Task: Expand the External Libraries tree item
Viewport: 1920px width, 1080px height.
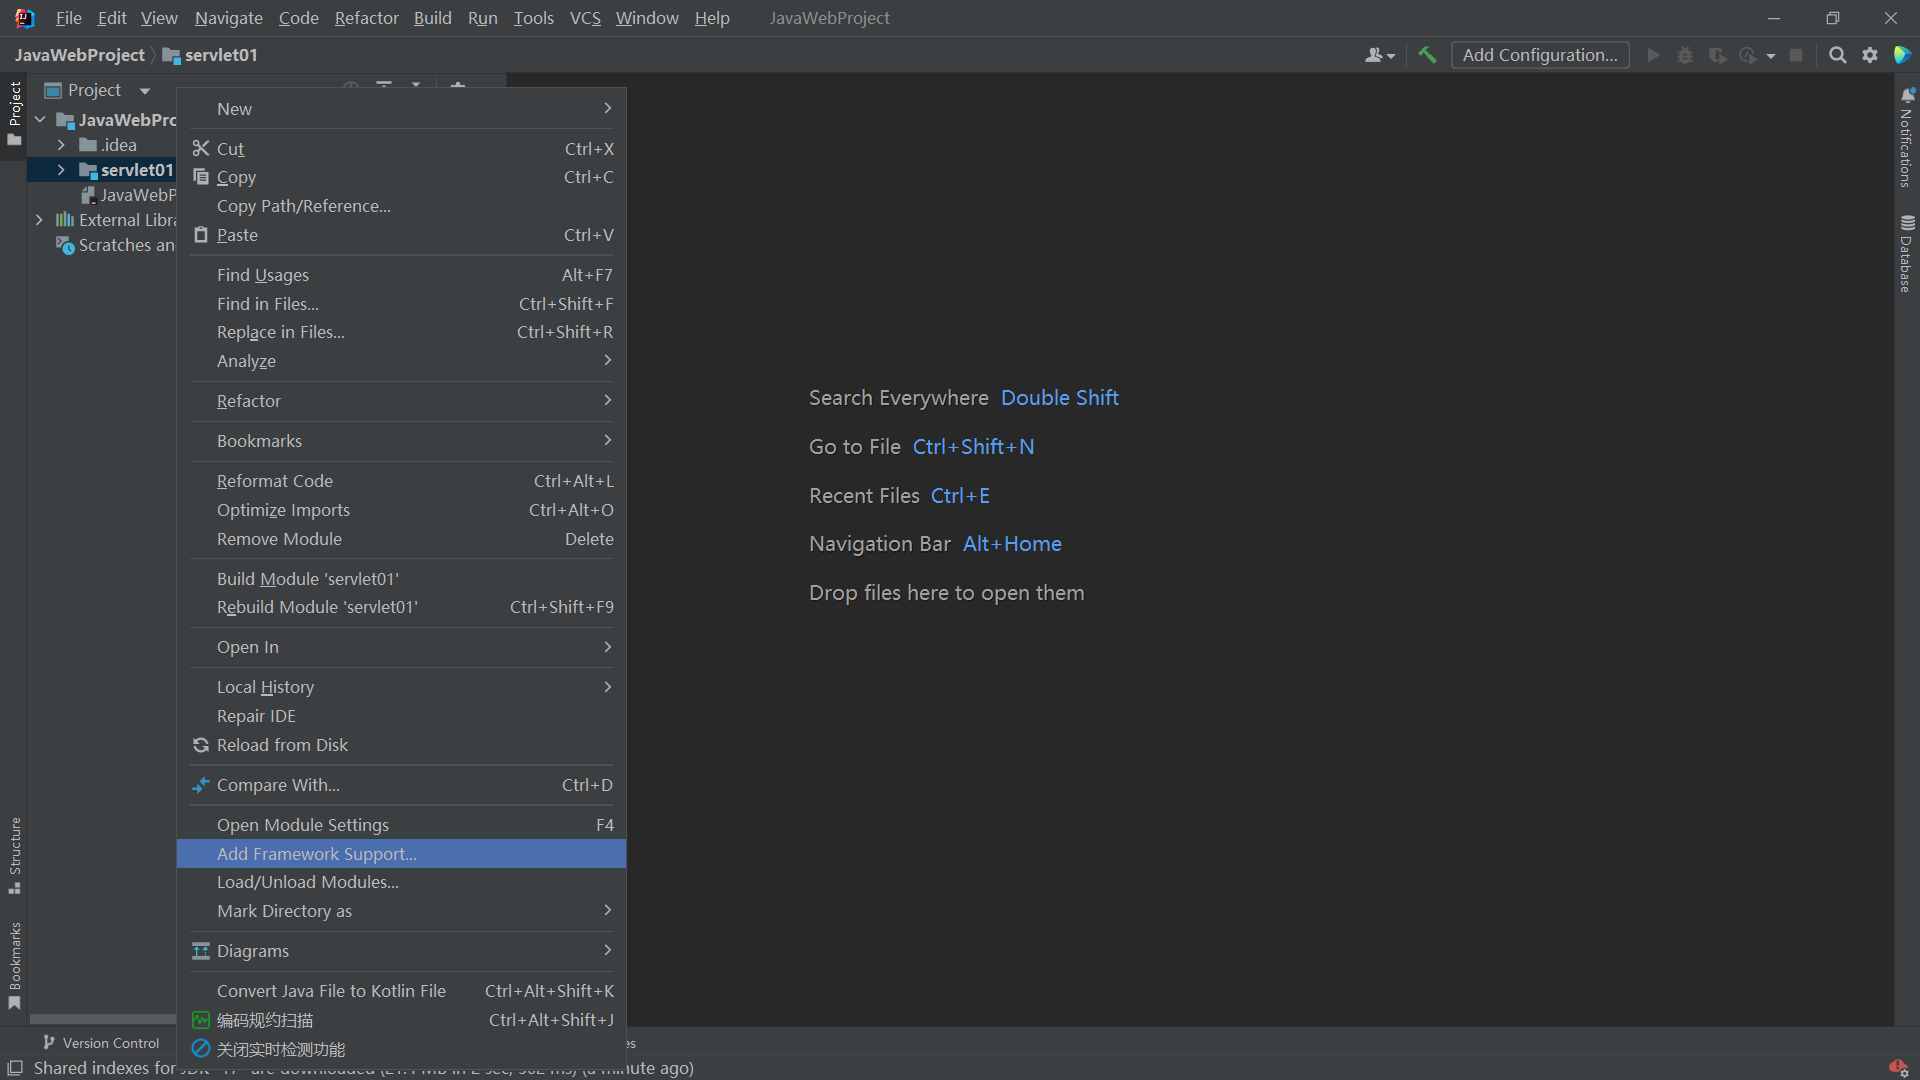Action: pos(38,220)
